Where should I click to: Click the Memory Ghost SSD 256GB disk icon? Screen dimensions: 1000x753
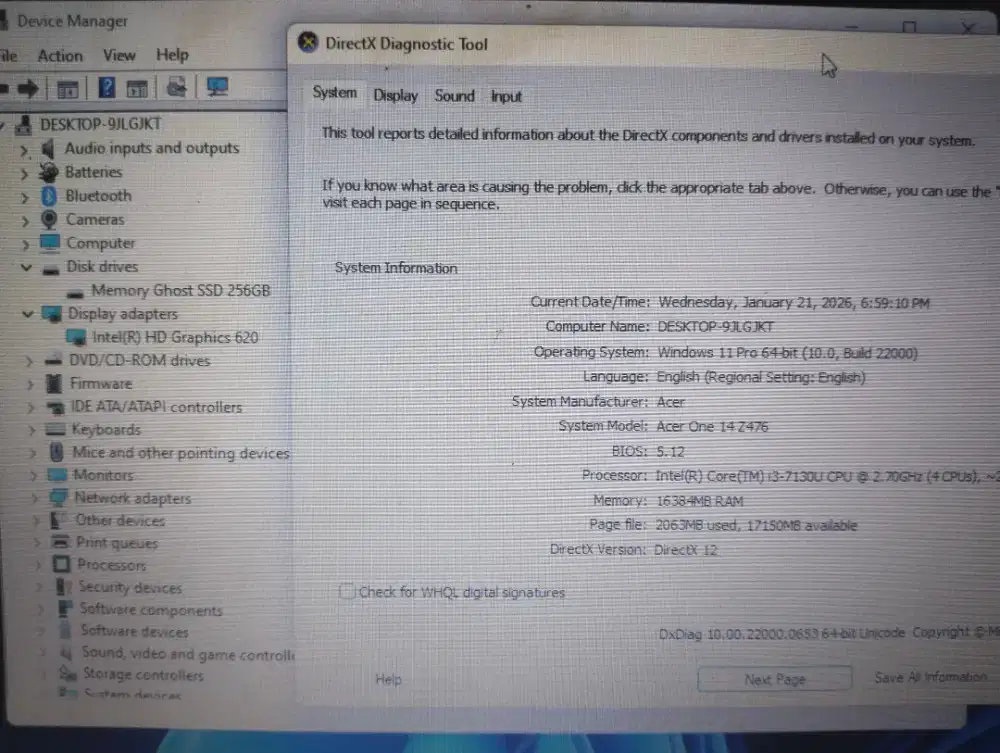click(74, 290)
